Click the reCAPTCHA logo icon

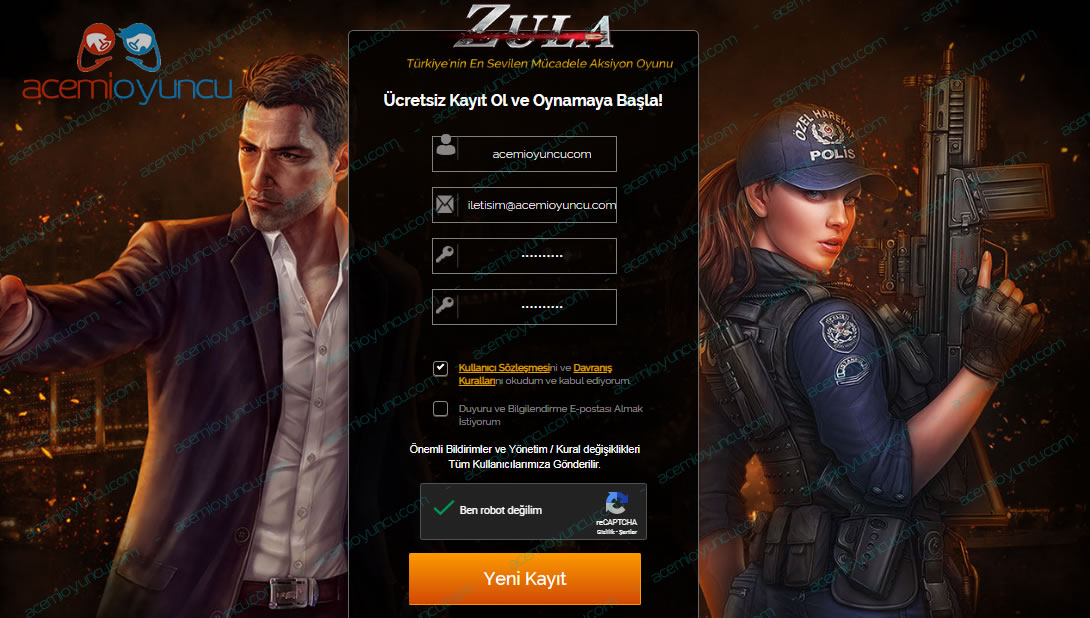[x=617, y=503]
